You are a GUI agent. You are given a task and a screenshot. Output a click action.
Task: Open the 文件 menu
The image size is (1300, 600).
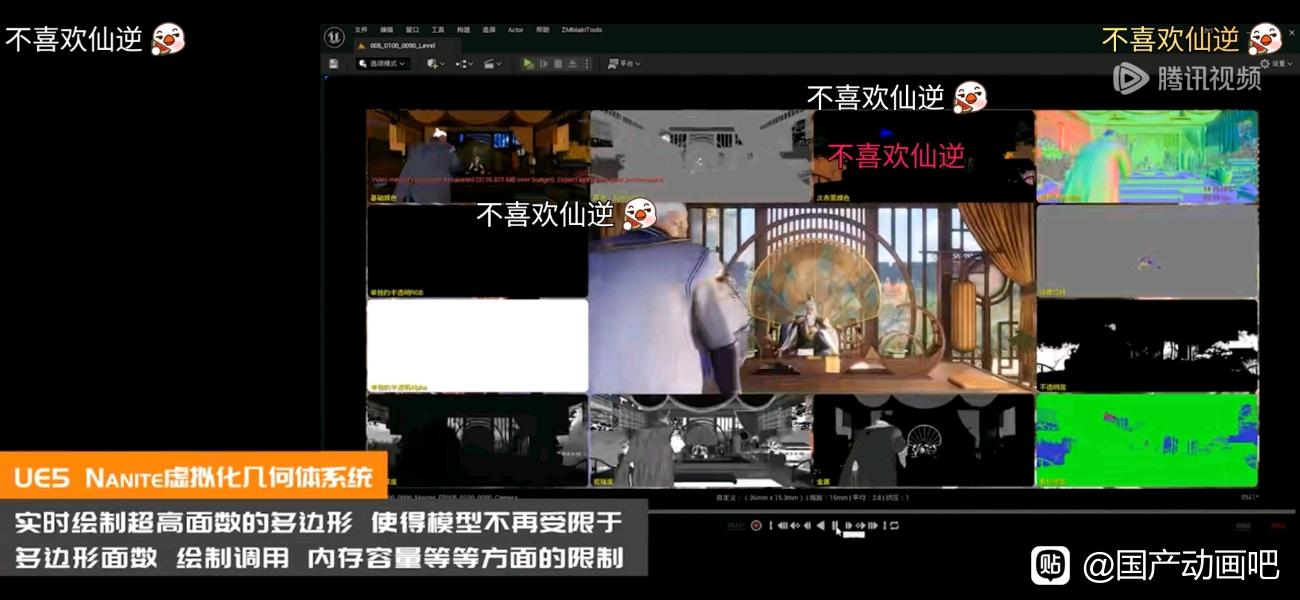[361, 30]
